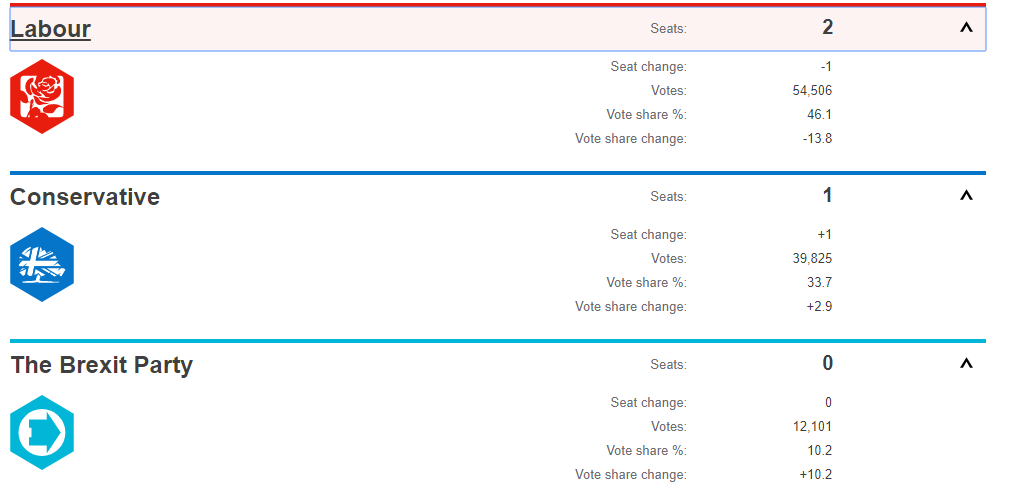The height and width of the screenshot is (501, 1028).
Task: Click the Brexit Party seats count 0
Action: click(x=827, y=363)
